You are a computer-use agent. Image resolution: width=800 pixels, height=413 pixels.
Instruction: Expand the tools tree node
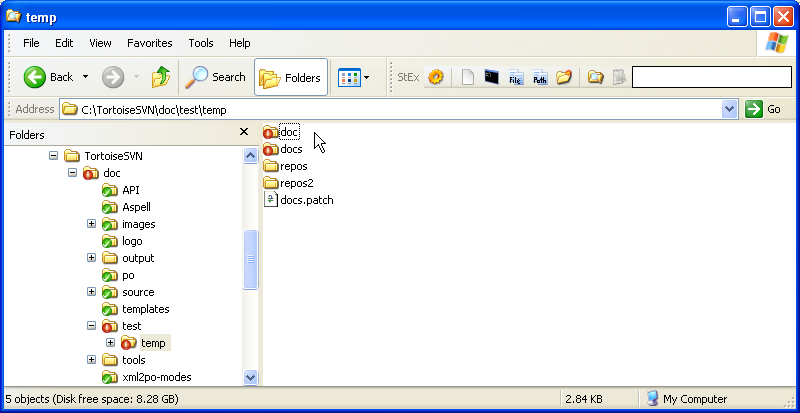tap(91, 359)
